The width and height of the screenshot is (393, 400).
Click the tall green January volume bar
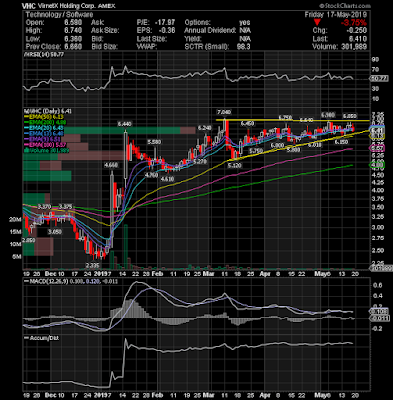pyautogui.click(x=126, y=246)
